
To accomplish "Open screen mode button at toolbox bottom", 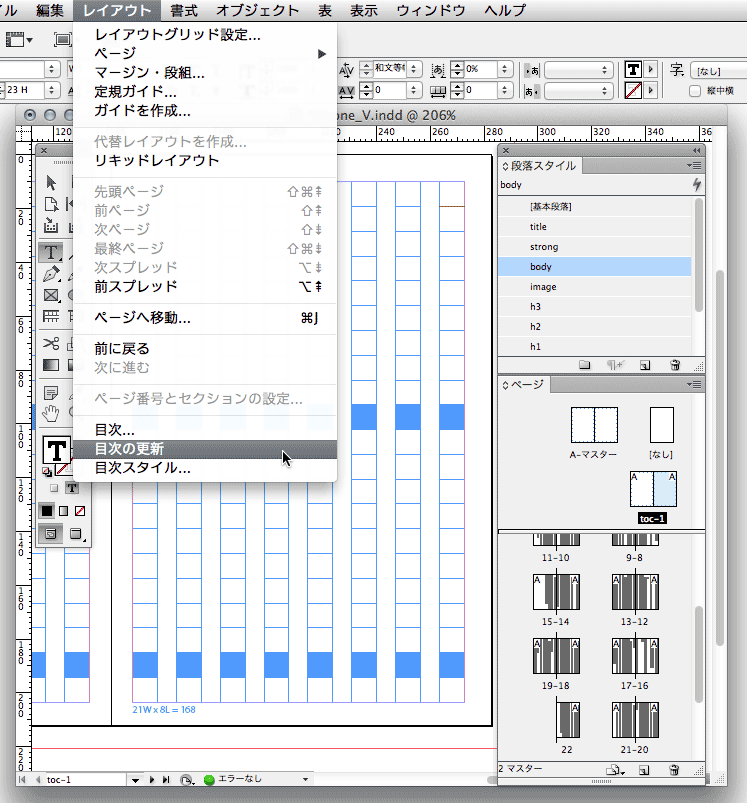I will coord(76,534).
